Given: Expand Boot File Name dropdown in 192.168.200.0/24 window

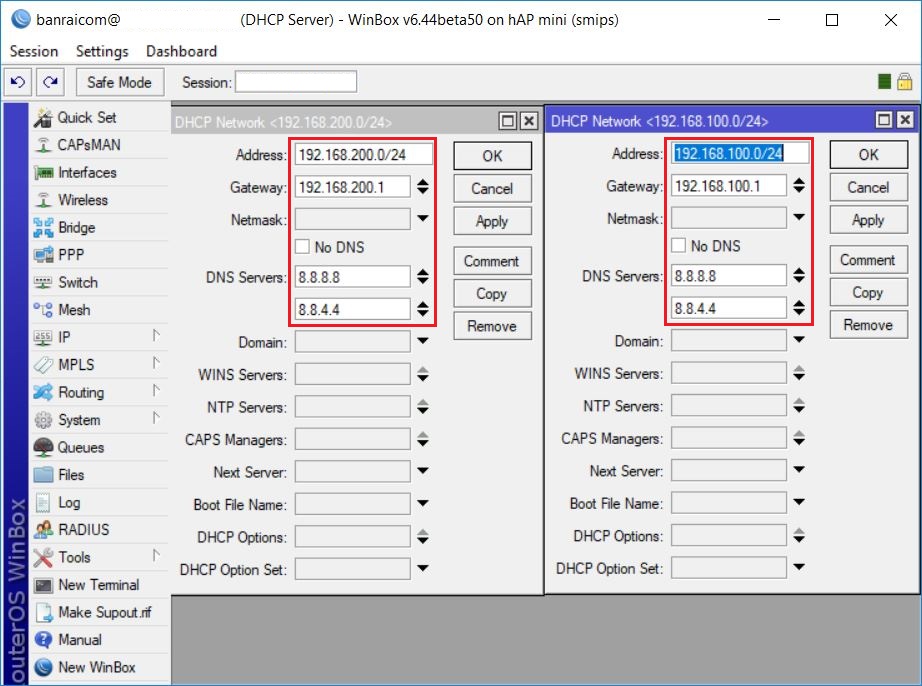Looking at the screenshot, I should click(x=423, y=503).
